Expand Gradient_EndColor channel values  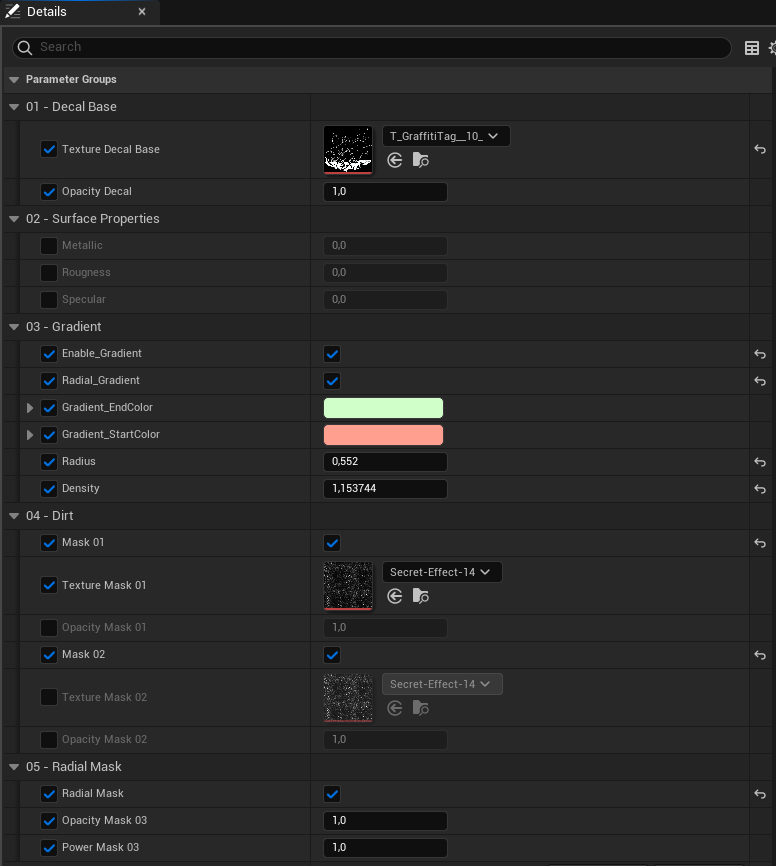click(x=30, y=408)
